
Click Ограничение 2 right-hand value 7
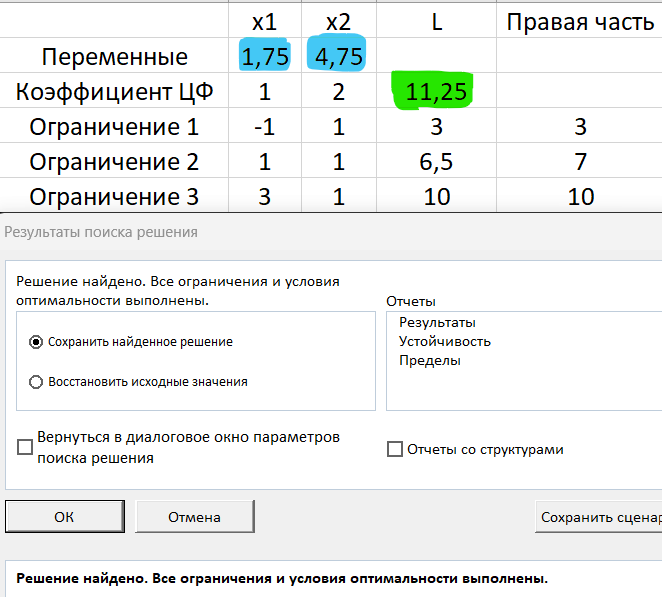click(579, 161)
